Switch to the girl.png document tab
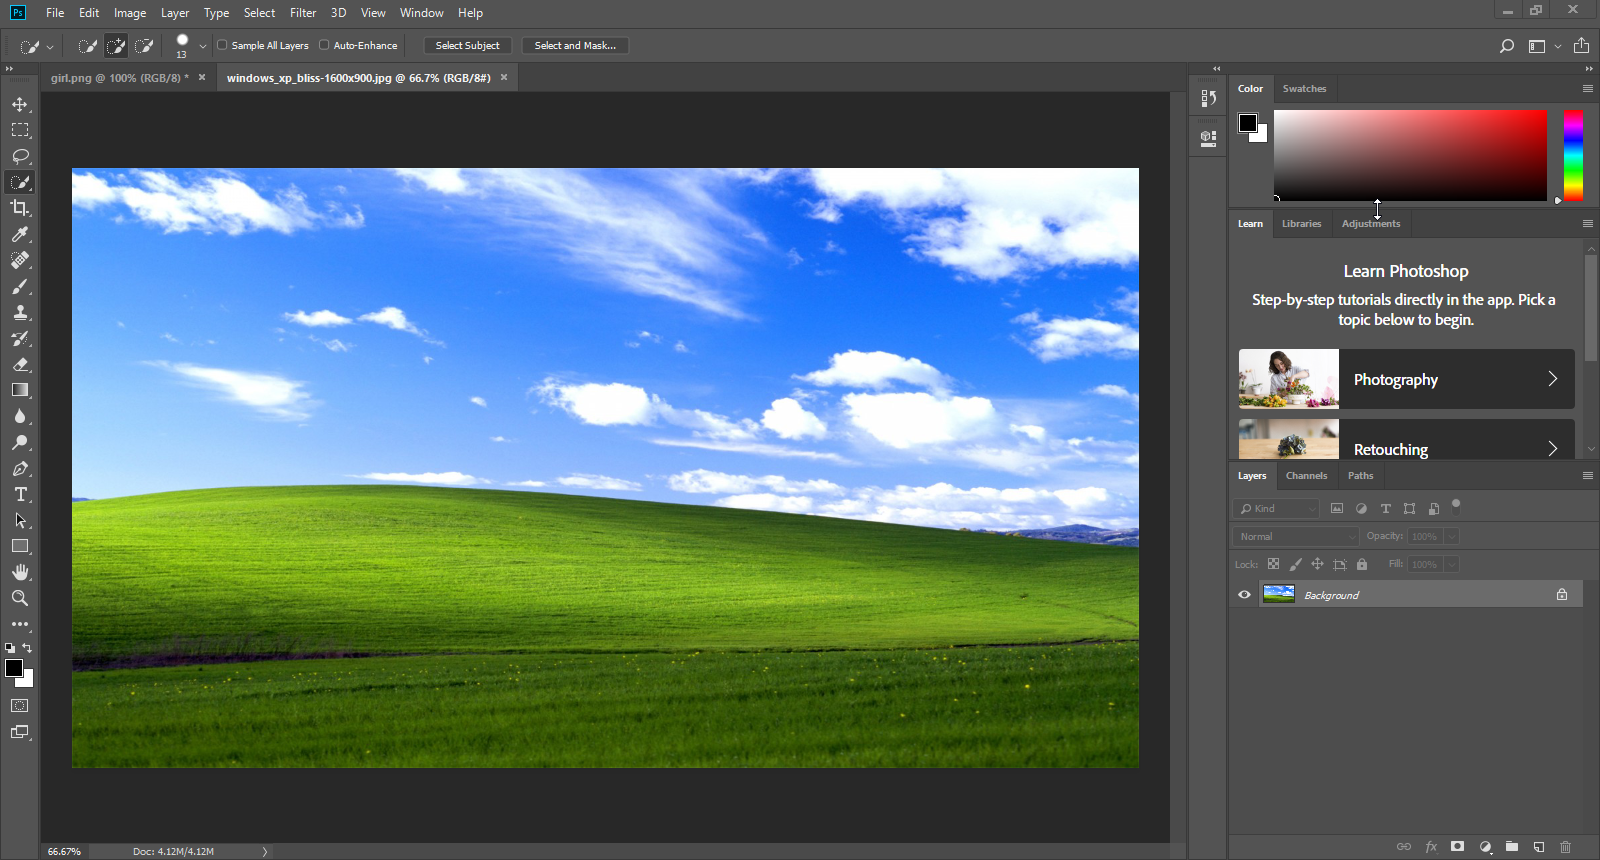Image resolution: width=1600 pixels, height=860 pixels. tap(119, 78)
